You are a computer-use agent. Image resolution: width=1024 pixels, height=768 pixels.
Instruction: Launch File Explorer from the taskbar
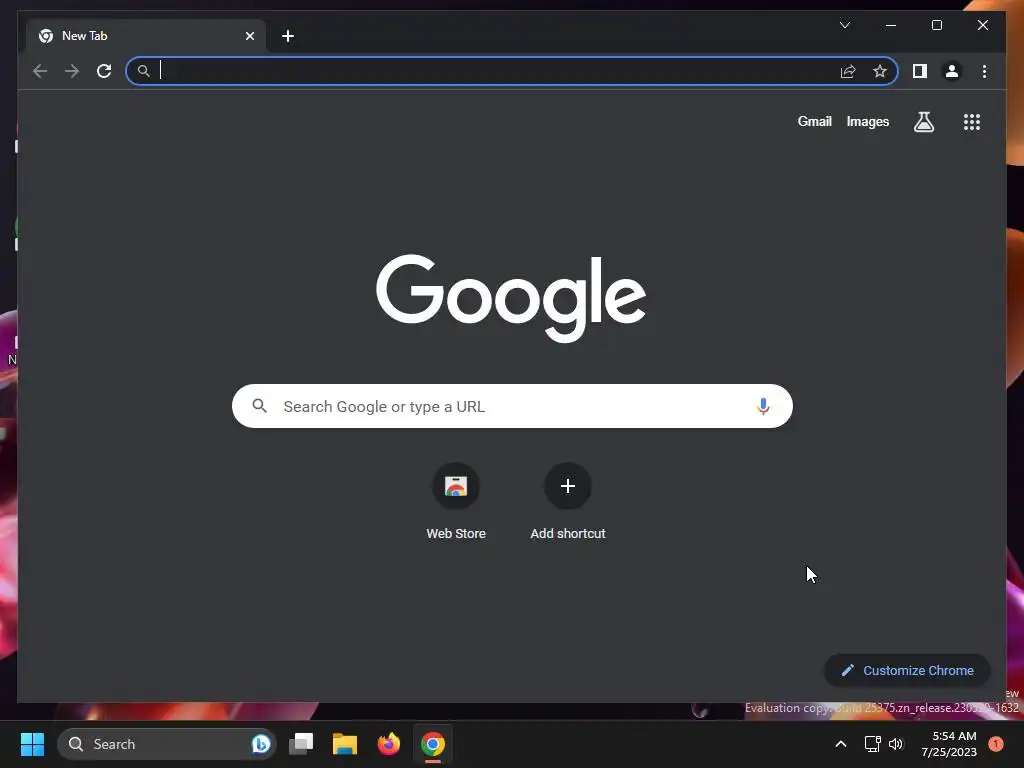point(345,744)
